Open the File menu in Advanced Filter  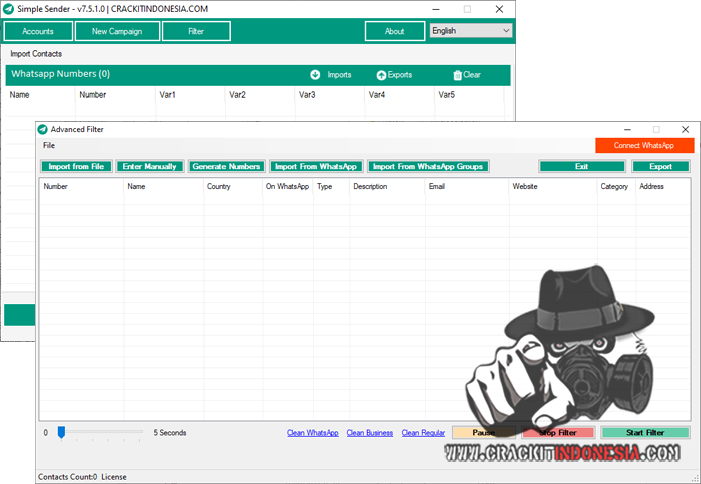(x=49, y=146)
